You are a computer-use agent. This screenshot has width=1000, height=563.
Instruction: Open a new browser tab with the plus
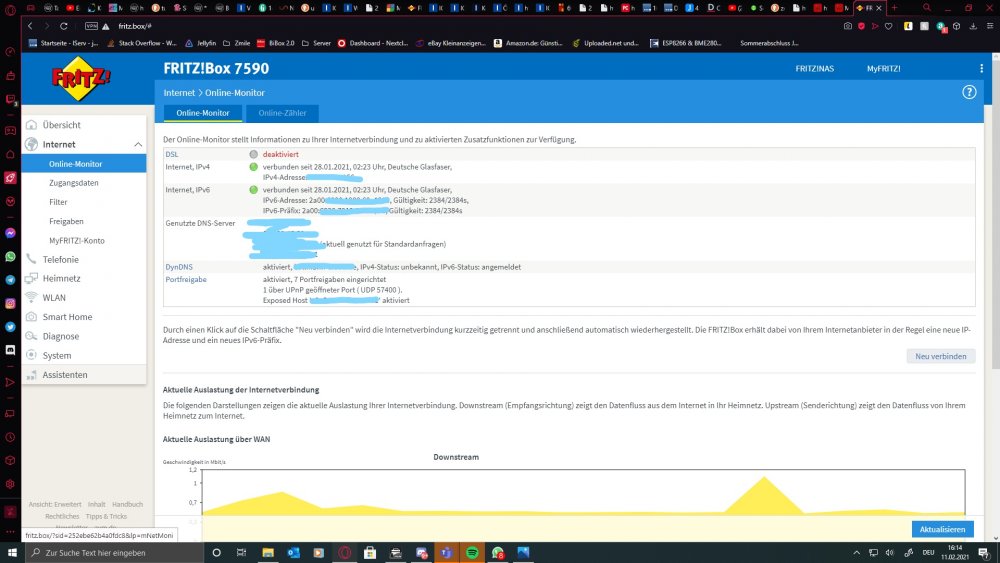point(894,8)
